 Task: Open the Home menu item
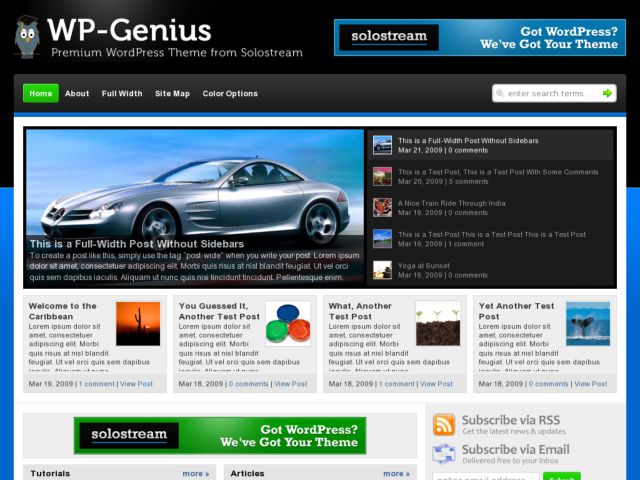click(41, 93)
